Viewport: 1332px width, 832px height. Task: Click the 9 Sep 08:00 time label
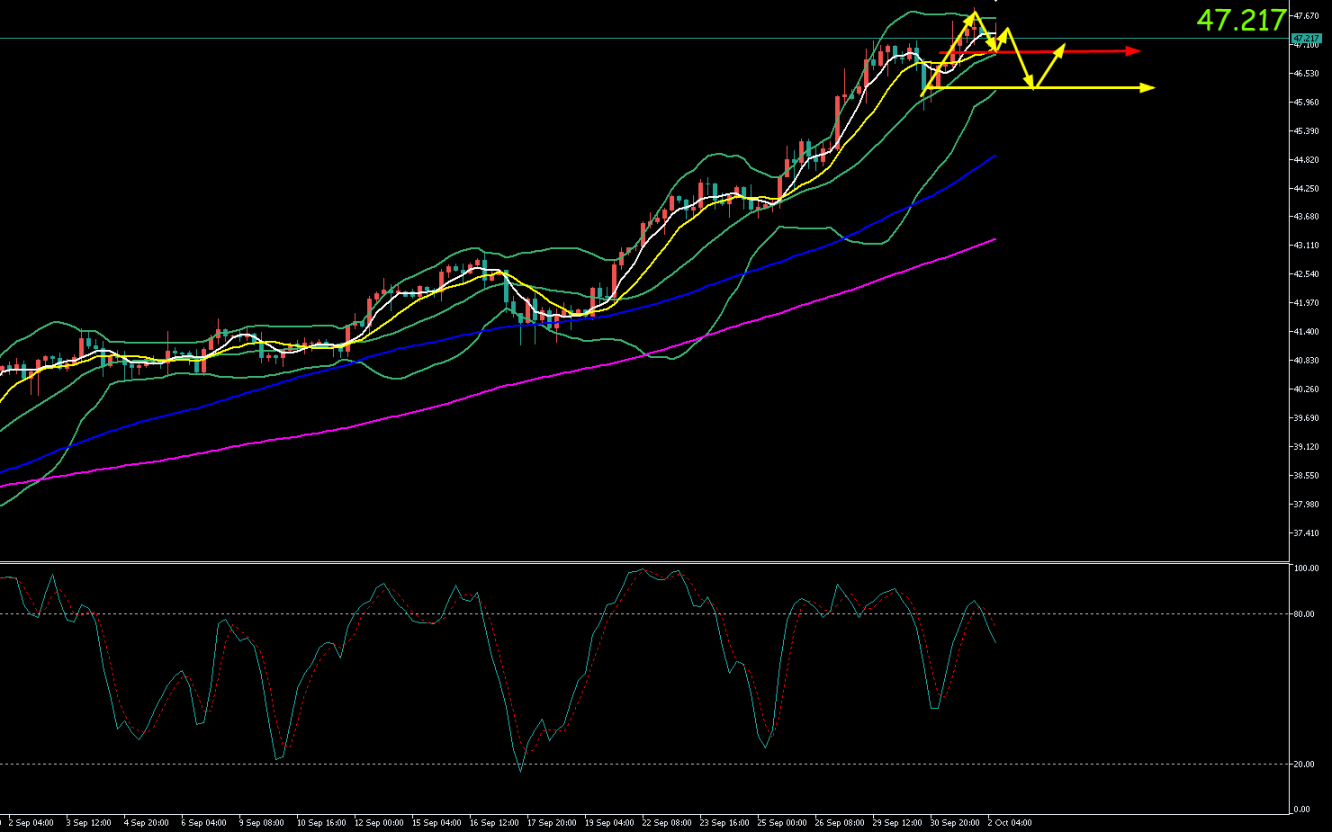coord(260,822)
